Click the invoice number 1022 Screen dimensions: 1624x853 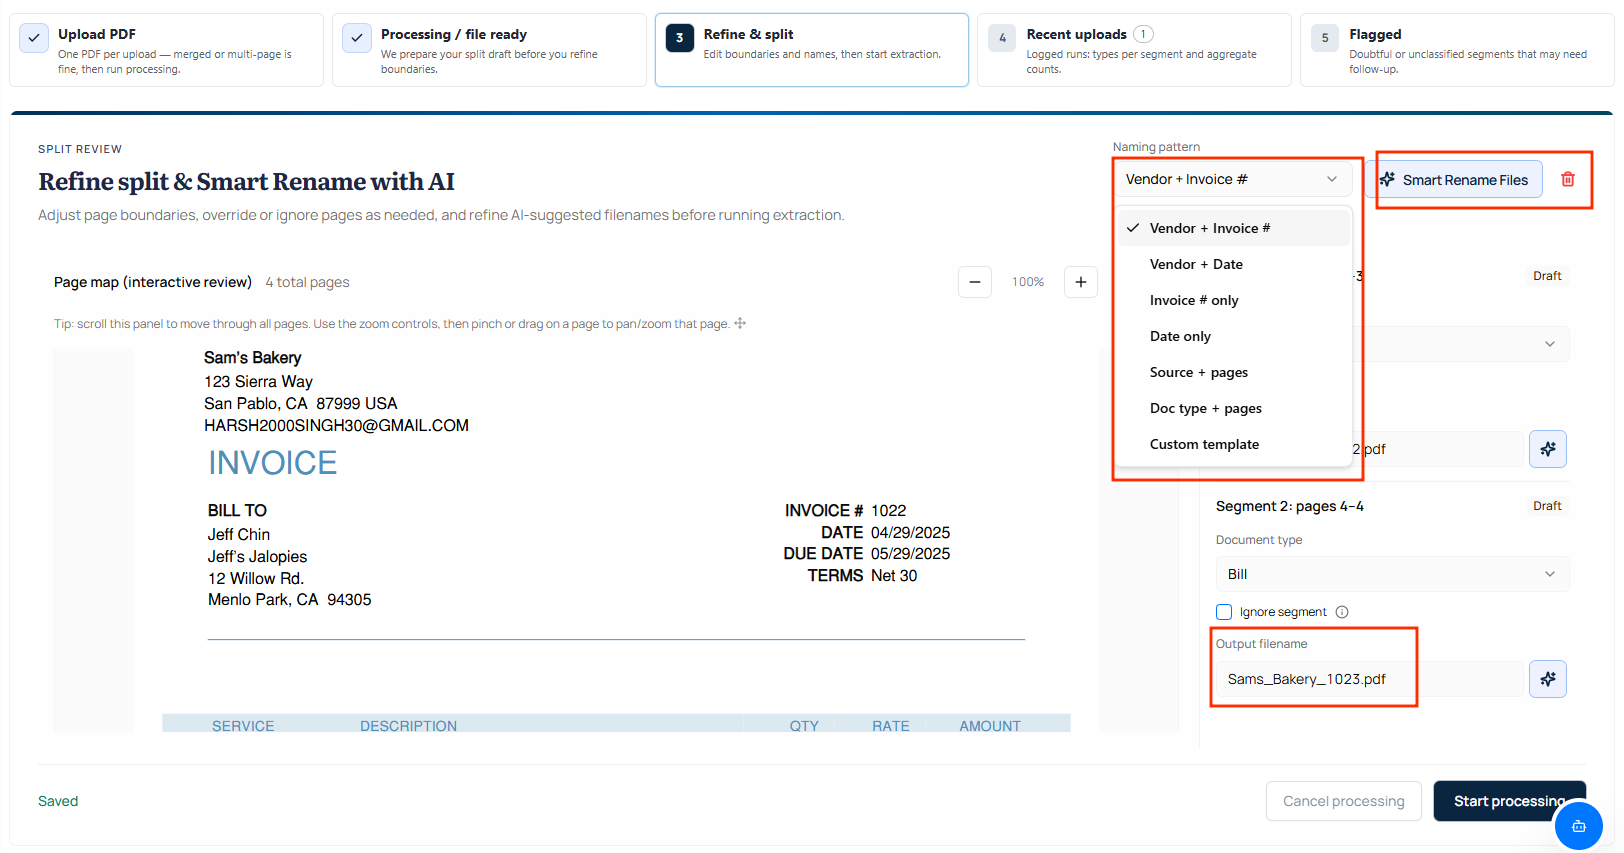(x=888, y=510)
